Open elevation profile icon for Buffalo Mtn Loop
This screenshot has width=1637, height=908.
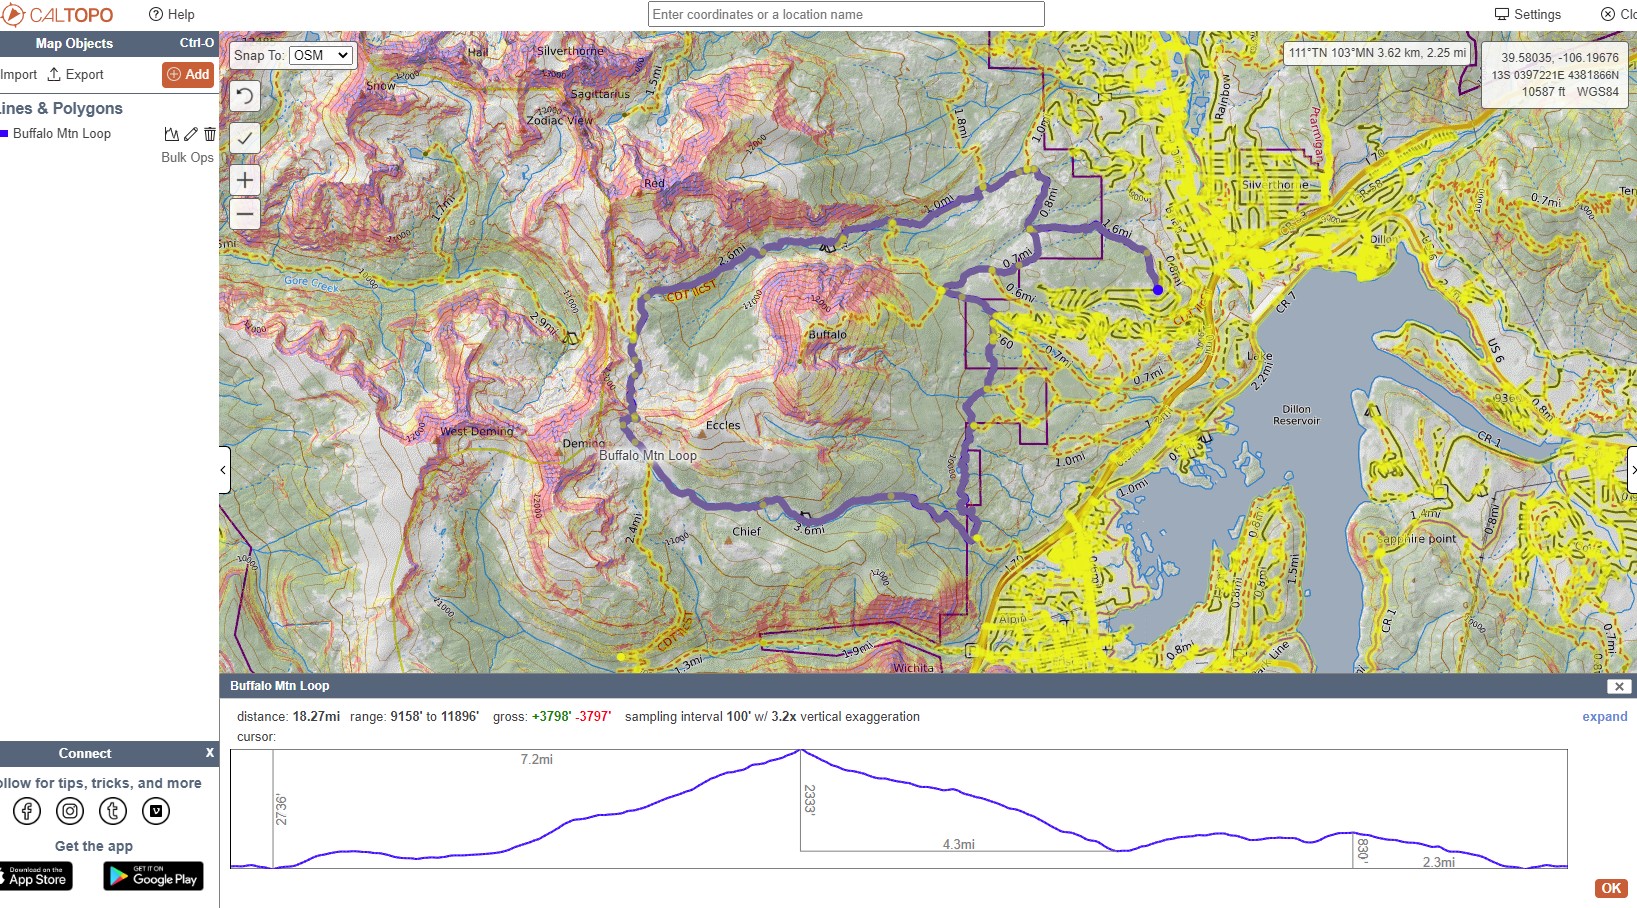tap(171, 134)
